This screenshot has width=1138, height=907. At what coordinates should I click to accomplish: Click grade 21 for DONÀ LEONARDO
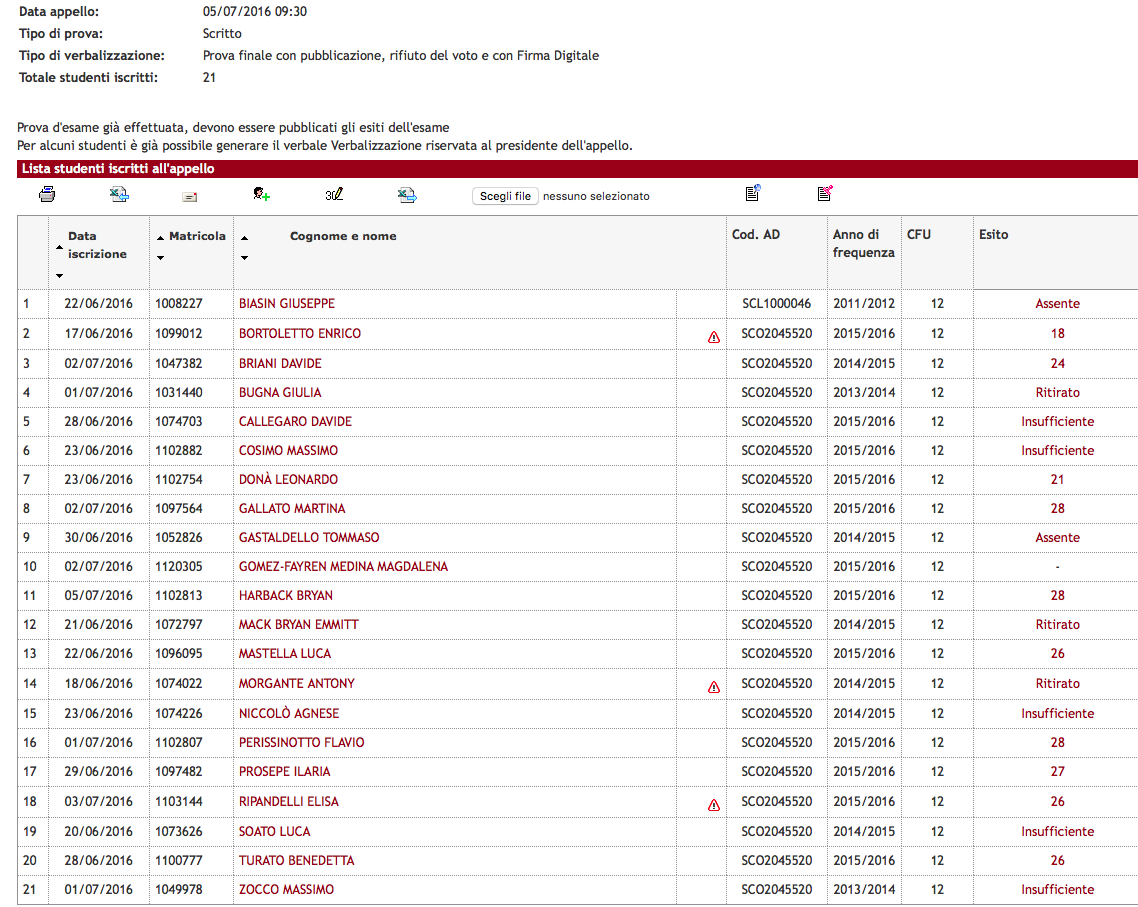tap(1057, 480)
